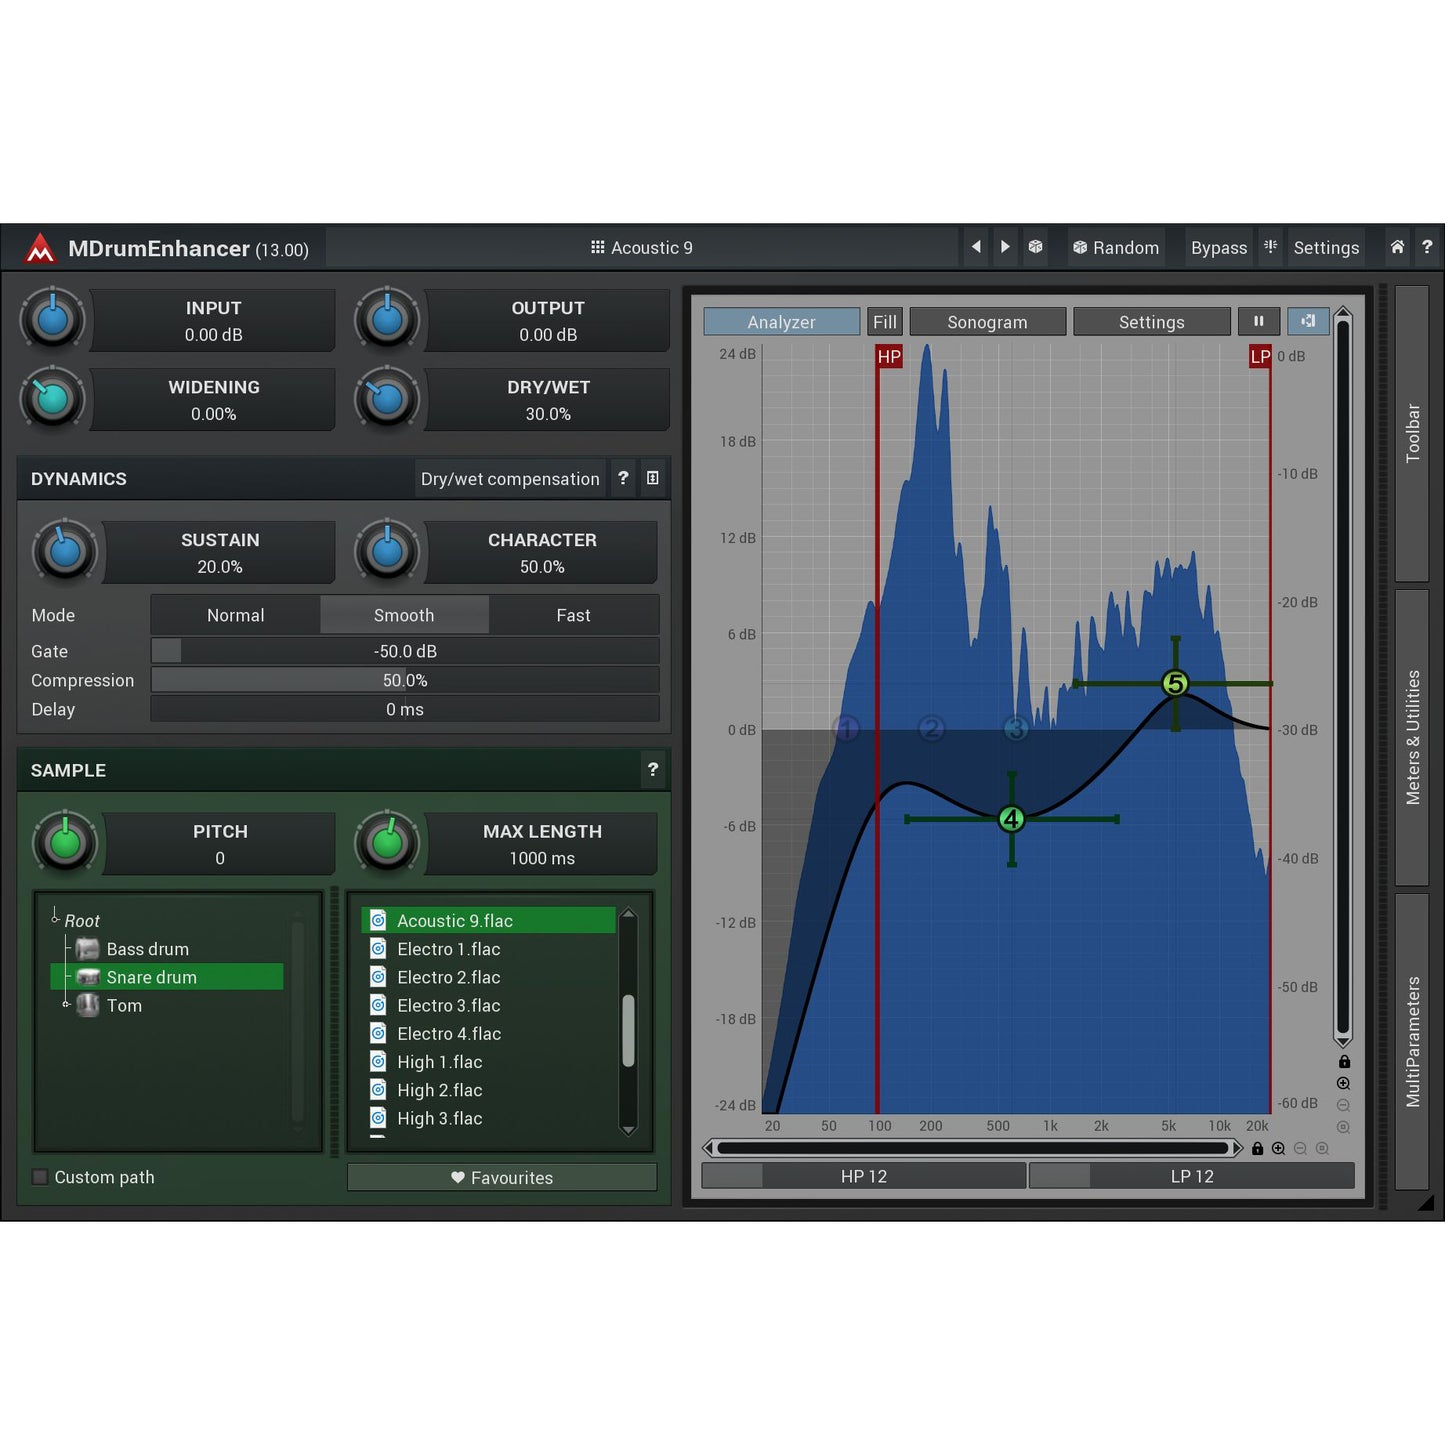Open the Acoustic 9 preset selector
Viewport: 1445px width, 1445px height.
coord(642,247)
